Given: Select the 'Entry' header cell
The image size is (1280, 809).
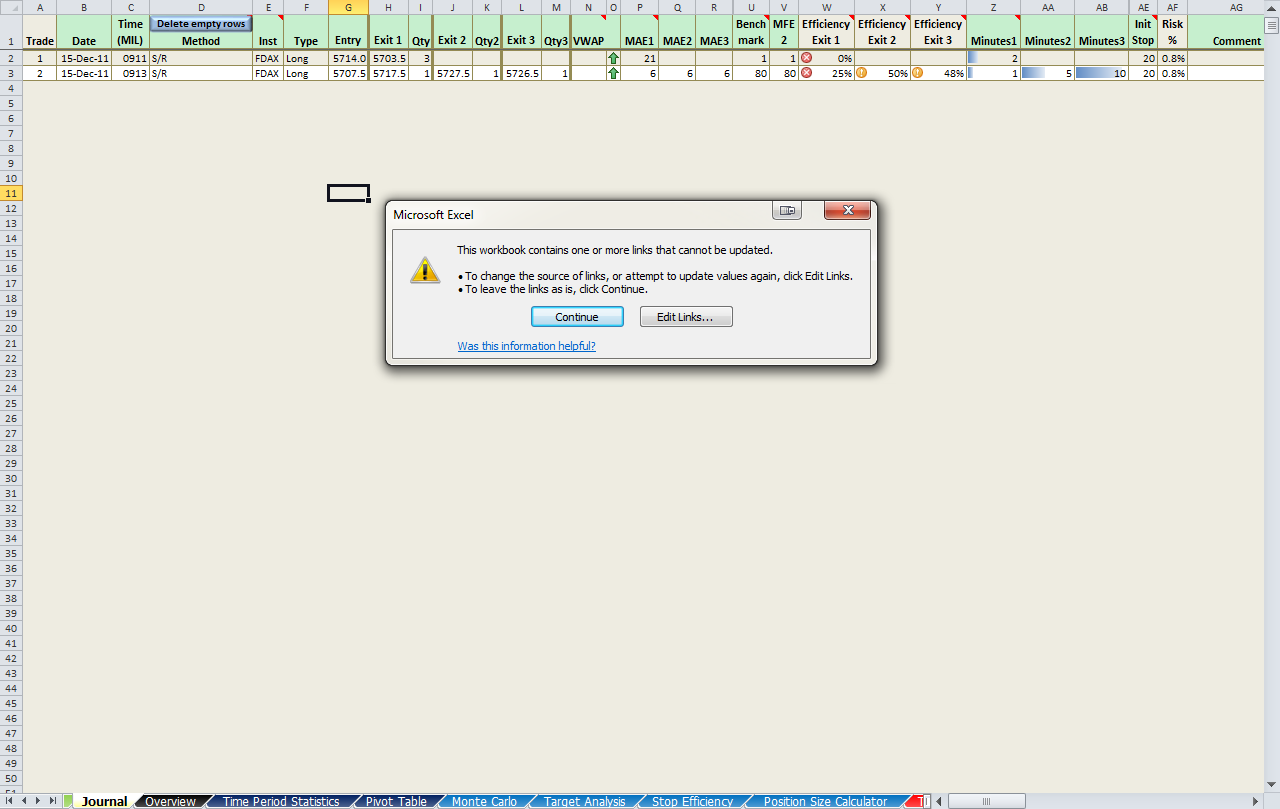Looking at the screenshot, I should (348, 33).
